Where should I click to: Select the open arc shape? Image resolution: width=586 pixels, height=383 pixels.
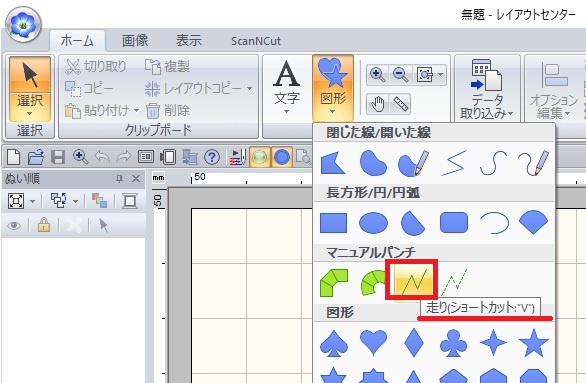click(x=494, y=223)
